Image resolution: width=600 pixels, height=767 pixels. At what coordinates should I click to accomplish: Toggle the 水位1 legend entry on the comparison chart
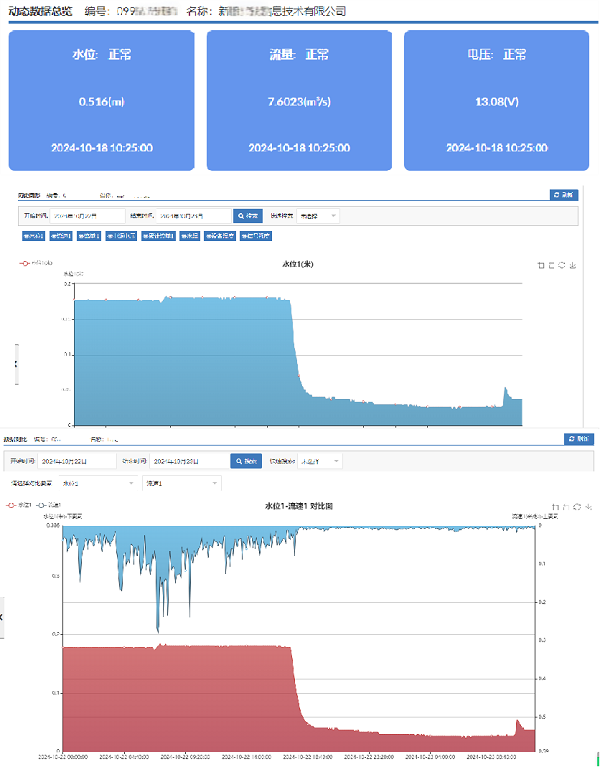20,505
